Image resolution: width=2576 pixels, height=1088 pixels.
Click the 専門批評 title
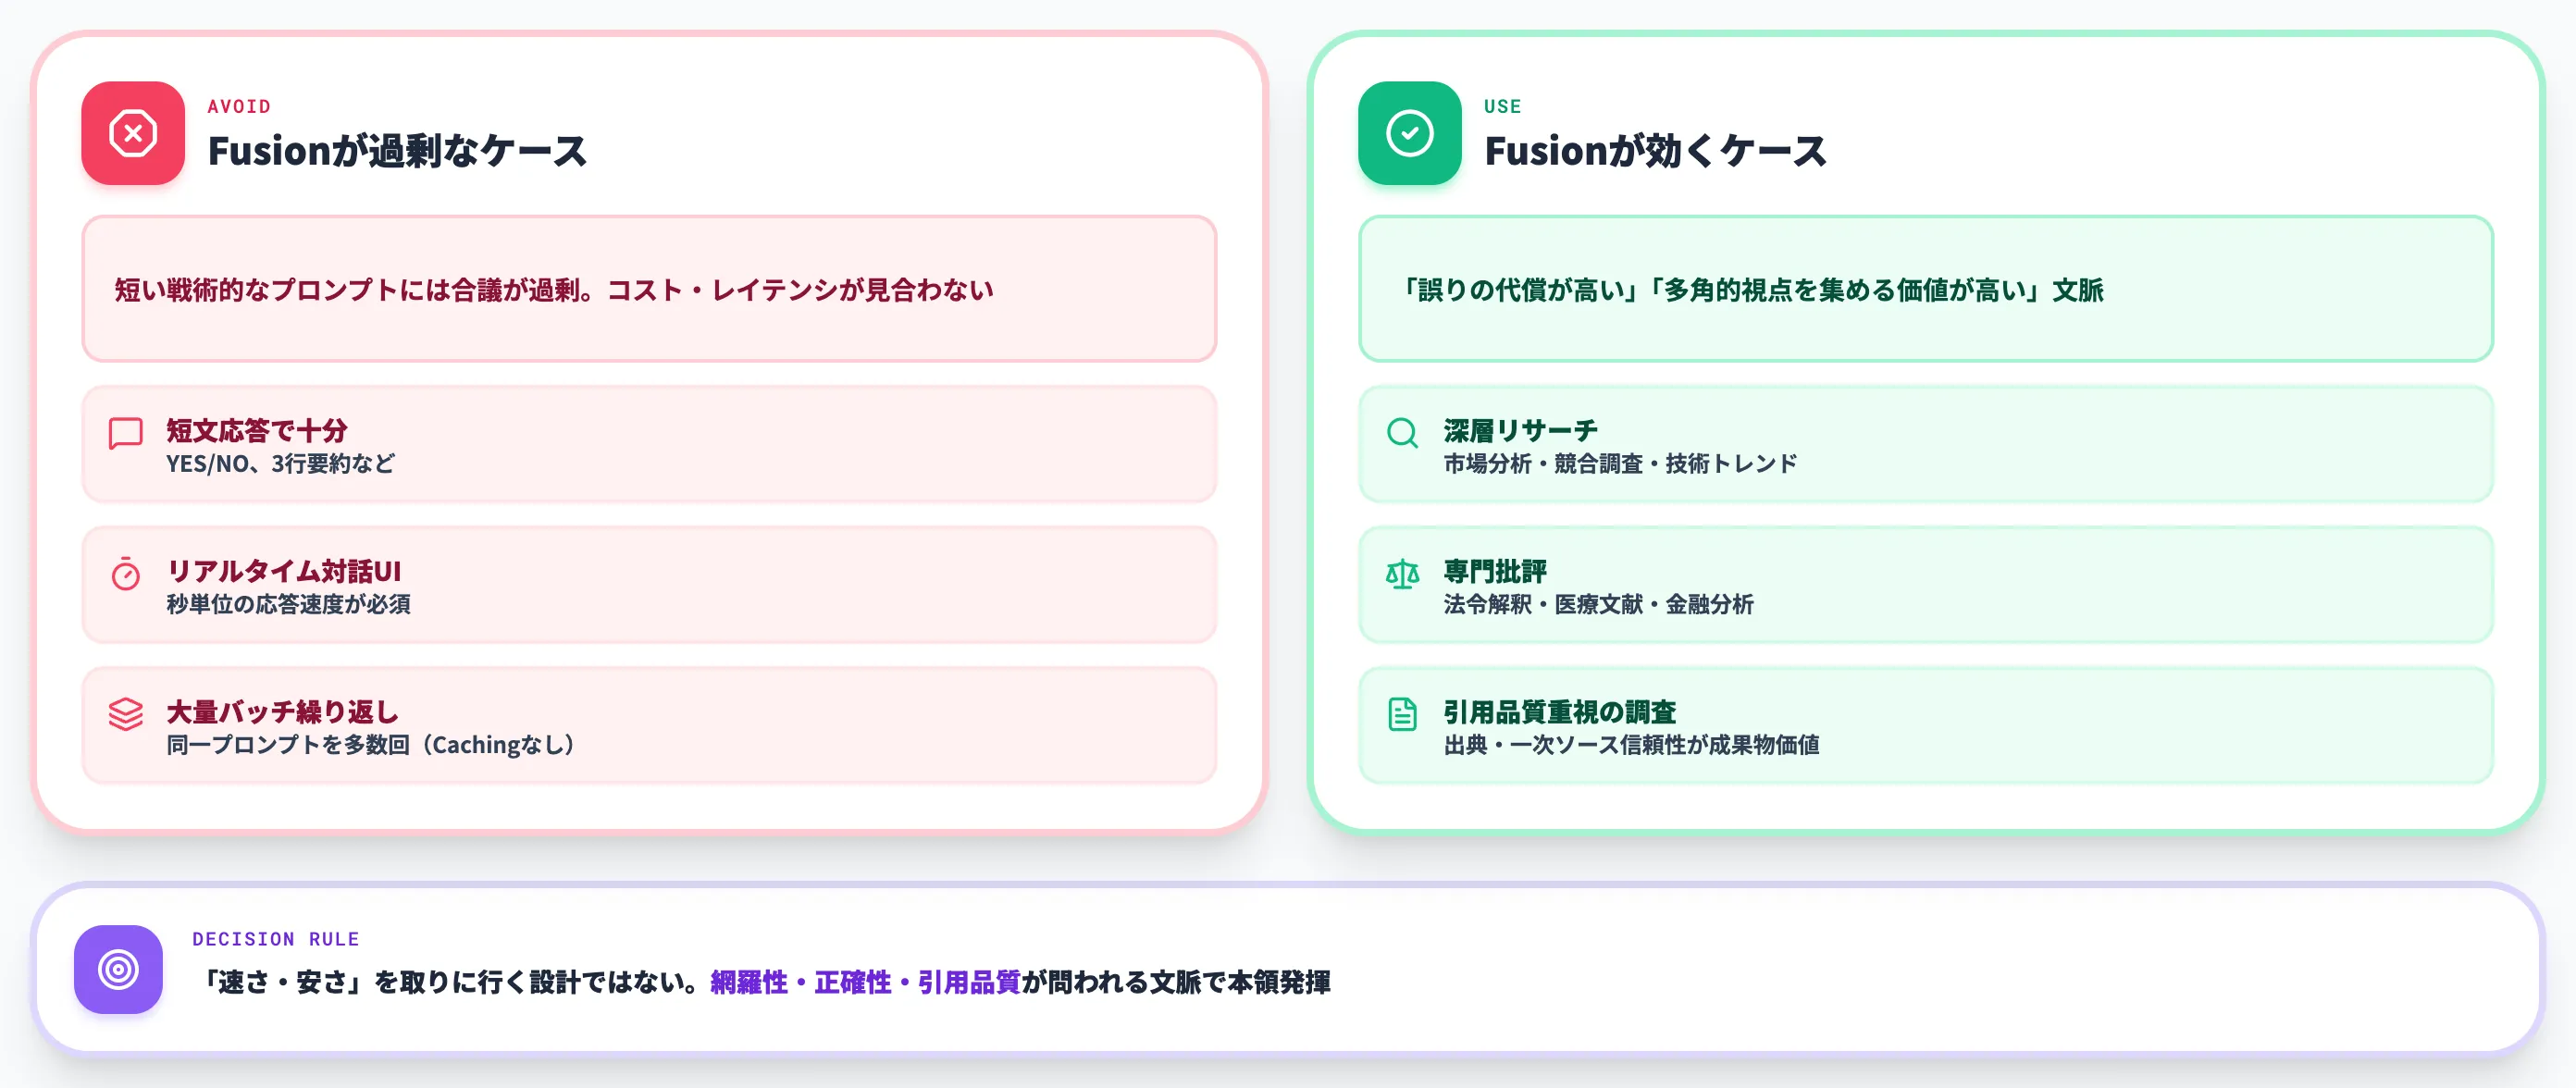[1495, 571]
